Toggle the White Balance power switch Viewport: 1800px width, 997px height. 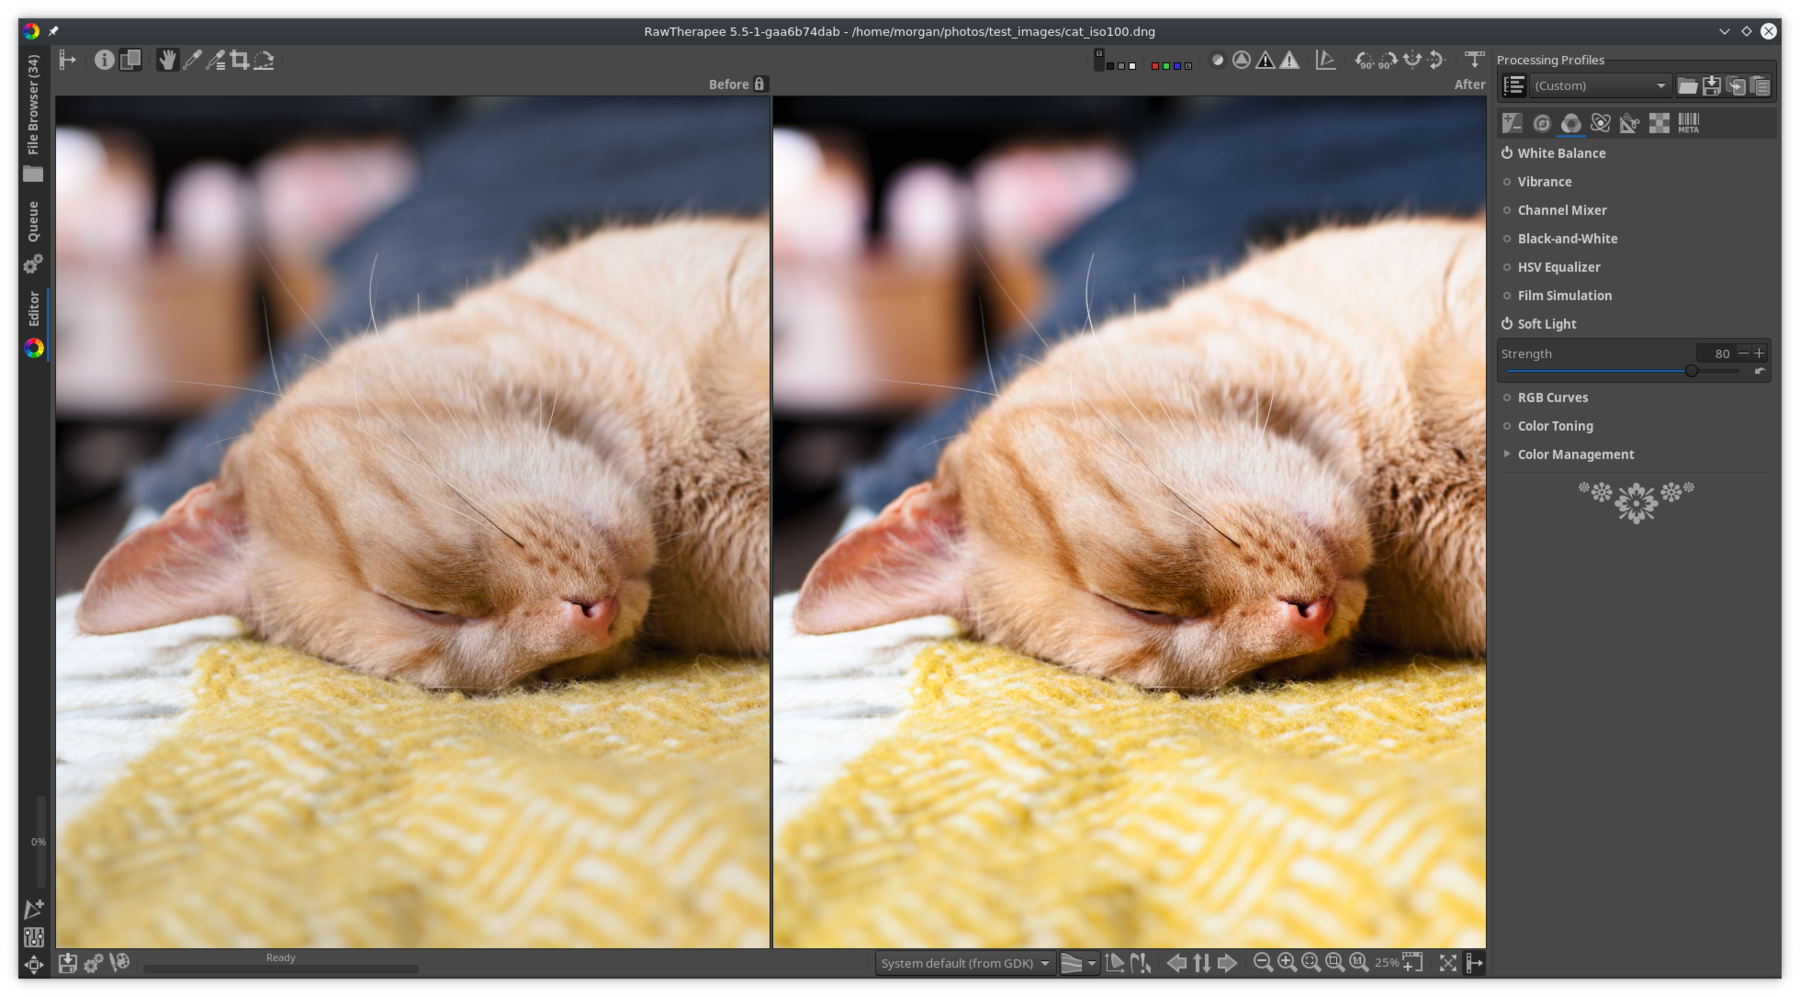1507,153
